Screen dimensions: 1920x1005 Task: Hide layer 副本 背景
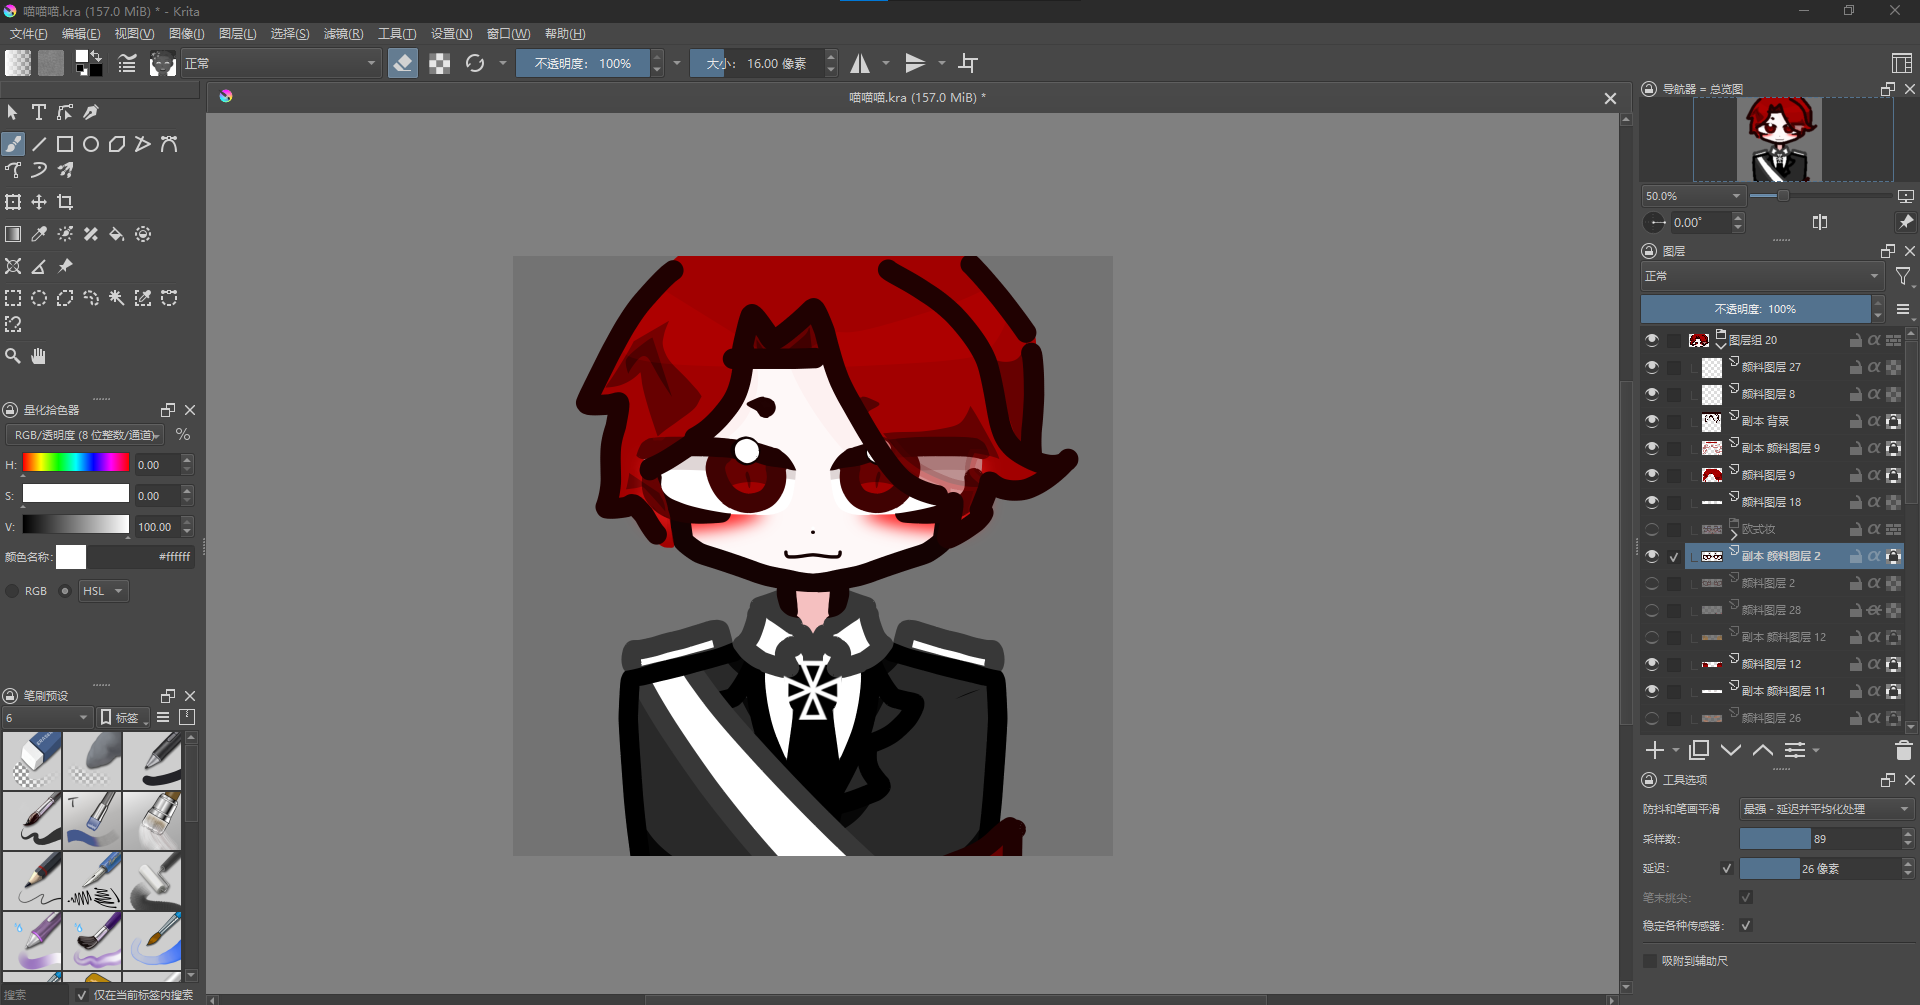pyautogui.click(x=1652, y=421)
